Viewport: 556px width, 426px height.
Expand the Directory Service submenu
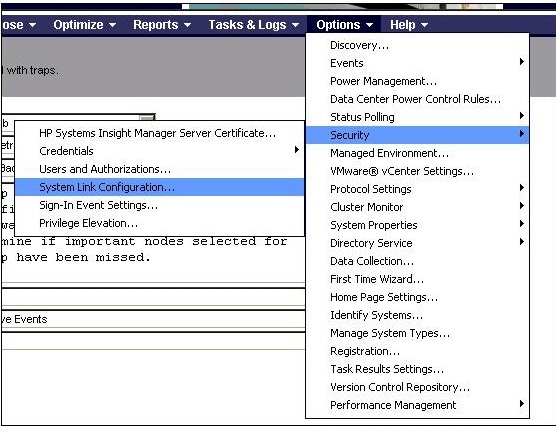[417, 243]
